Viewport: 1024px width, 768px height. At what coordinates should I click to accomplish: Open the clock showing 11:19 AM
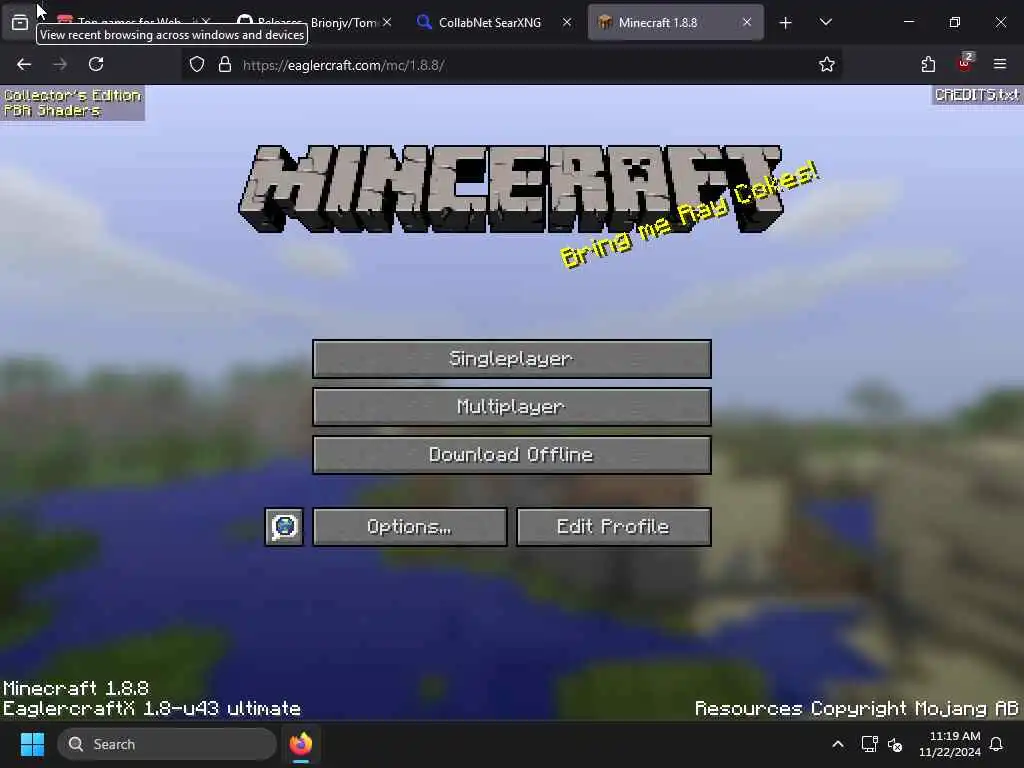(950, 744)
